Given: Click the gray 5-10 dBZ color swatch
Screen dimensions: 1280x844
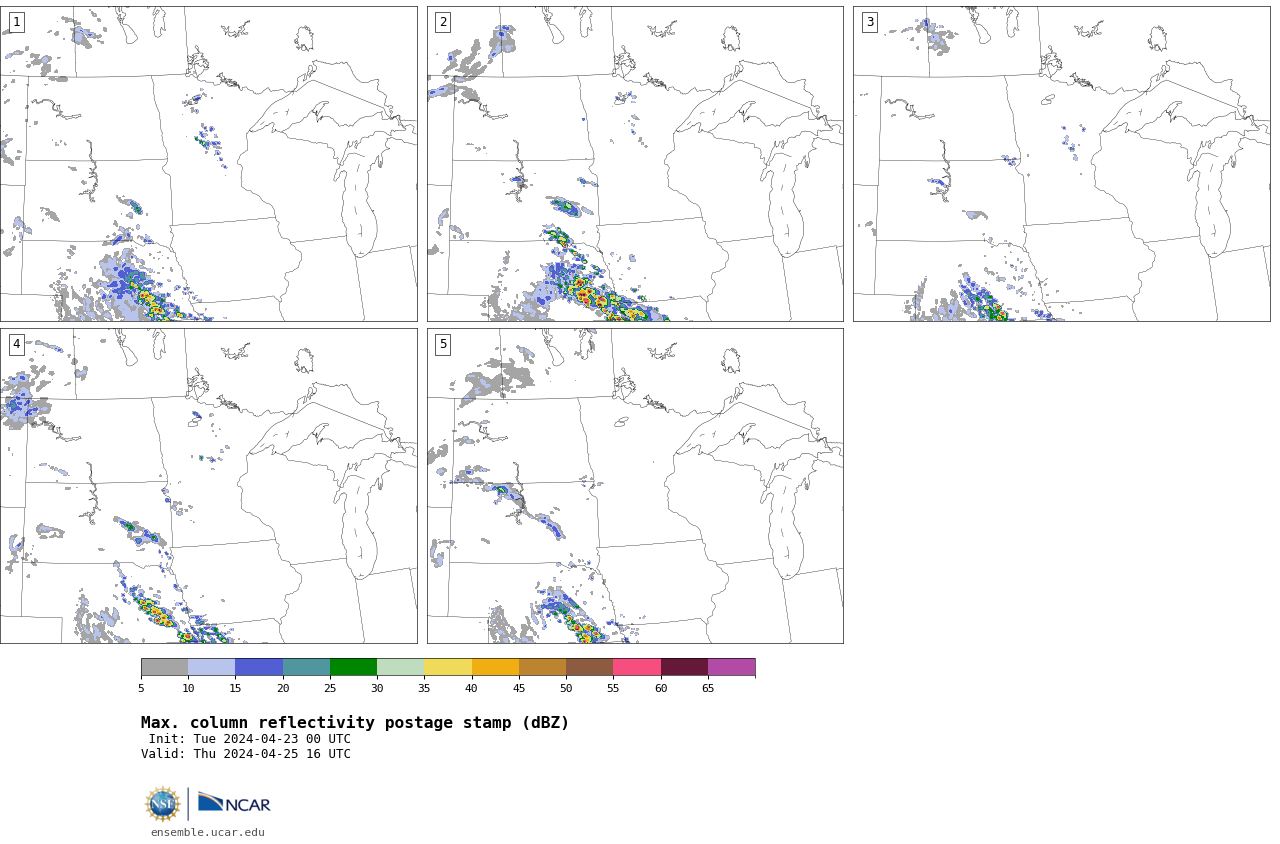Looking at the screenshot, I should [x=164, y=667].
